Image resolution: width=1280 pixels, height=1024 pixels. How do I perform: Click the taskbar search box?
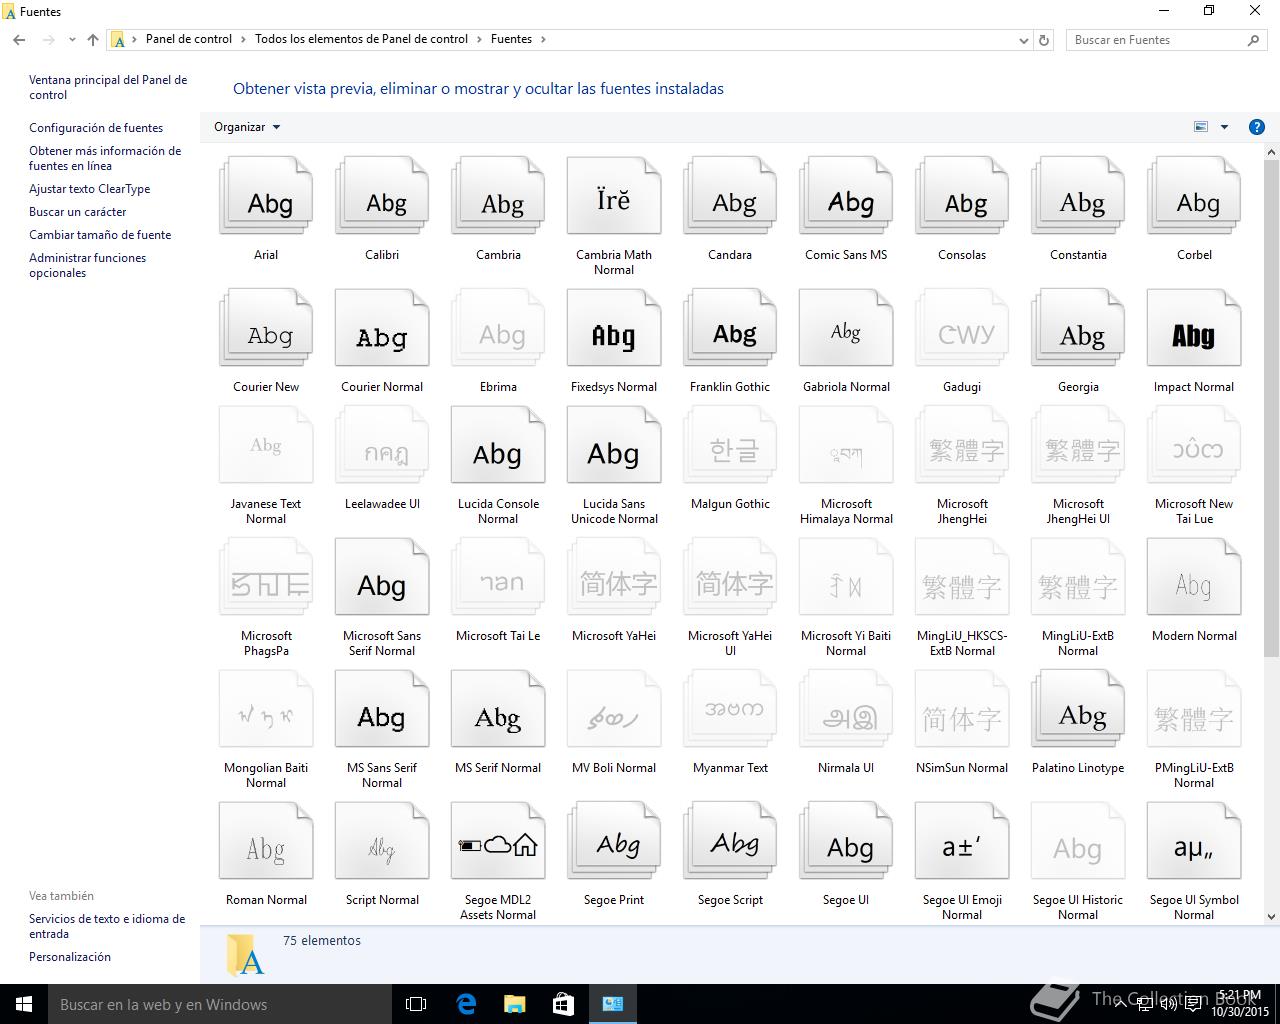(220, 1004)
